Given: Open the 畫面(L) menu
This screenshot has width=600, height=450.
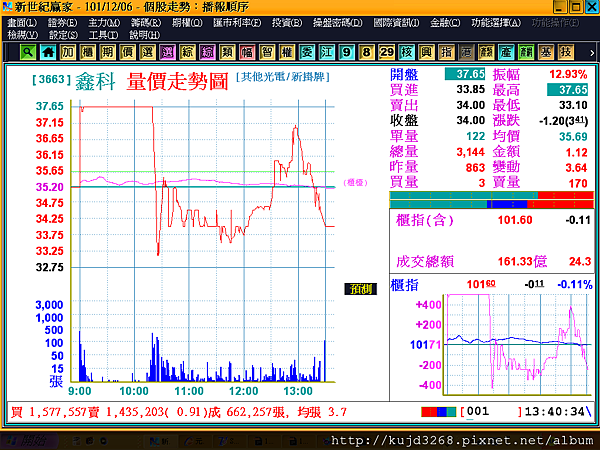Looking at the screenshot, I should tap(22, 23).
